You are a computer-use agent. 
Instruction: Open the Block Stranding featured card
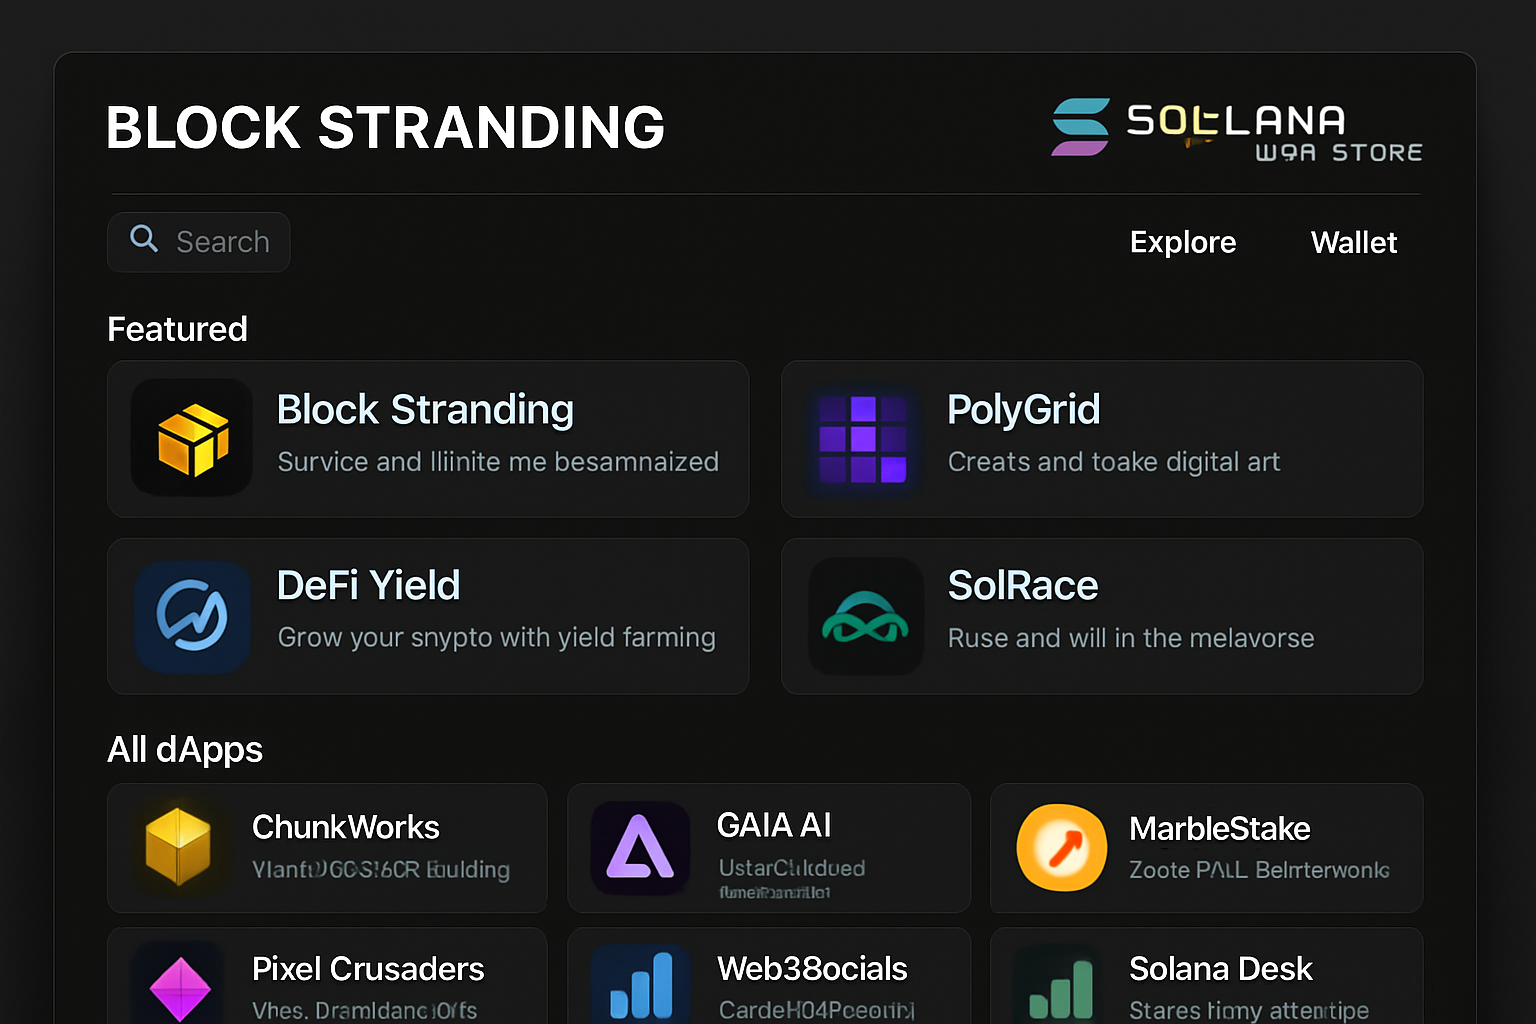tap(428, 440)
